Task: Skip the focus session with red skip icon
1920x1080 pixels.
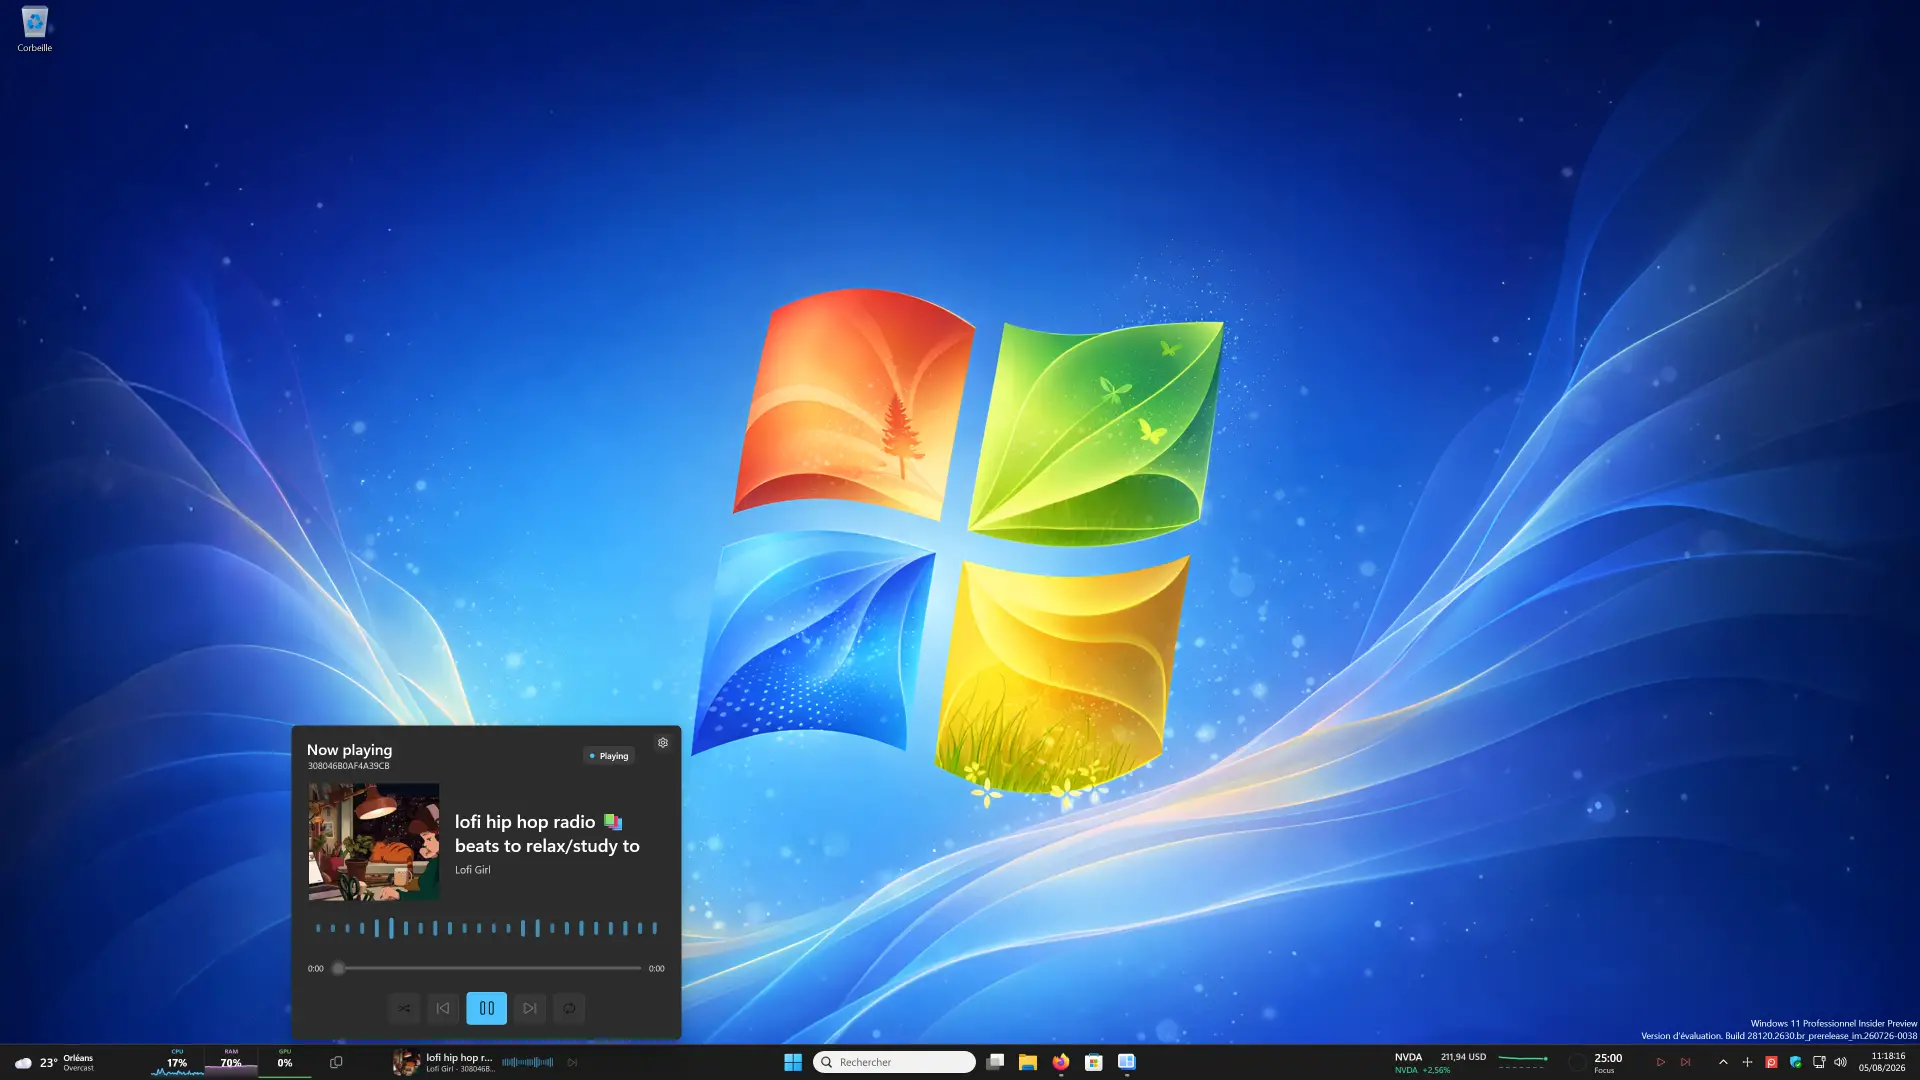Action: (1686, 1062)
